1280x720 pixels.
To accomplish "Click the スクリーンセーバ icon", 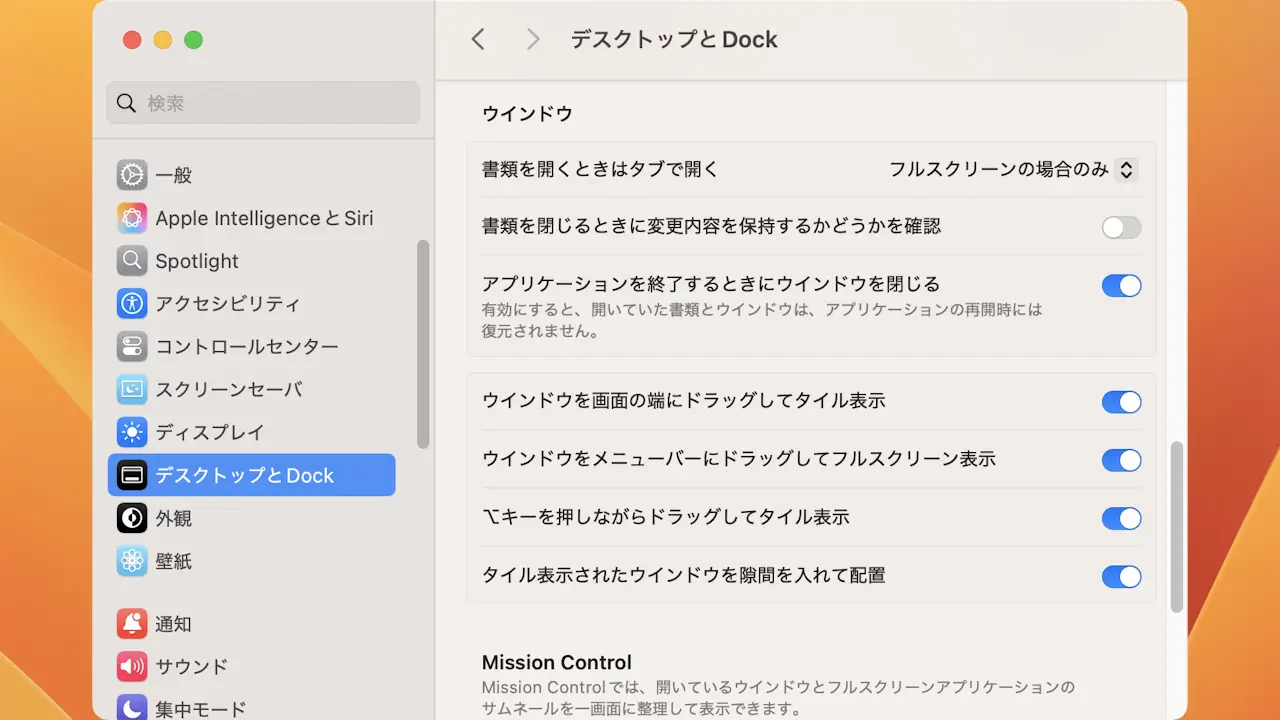I will pos(132,390).
